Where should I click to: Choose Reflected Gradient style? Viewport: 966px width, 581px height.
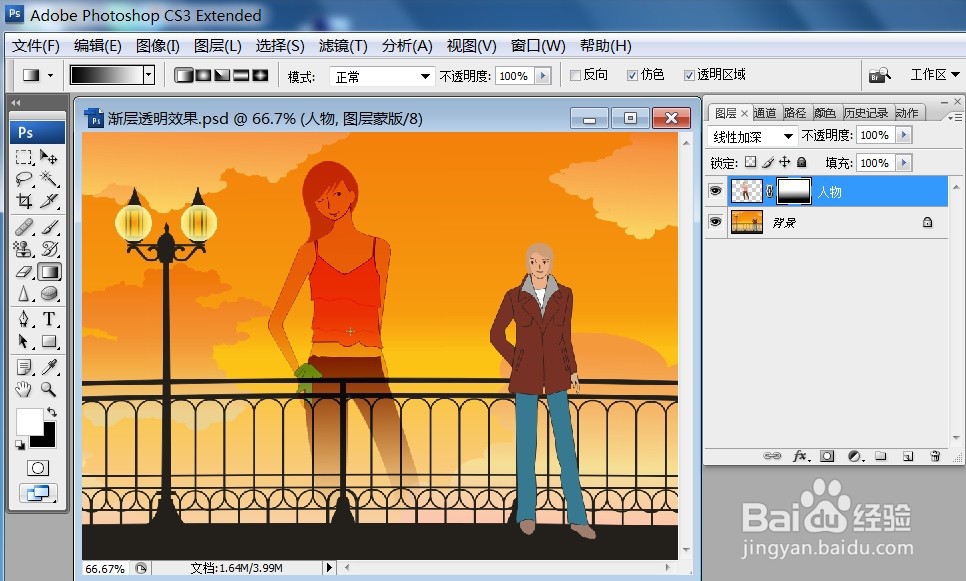click(241, 75)
